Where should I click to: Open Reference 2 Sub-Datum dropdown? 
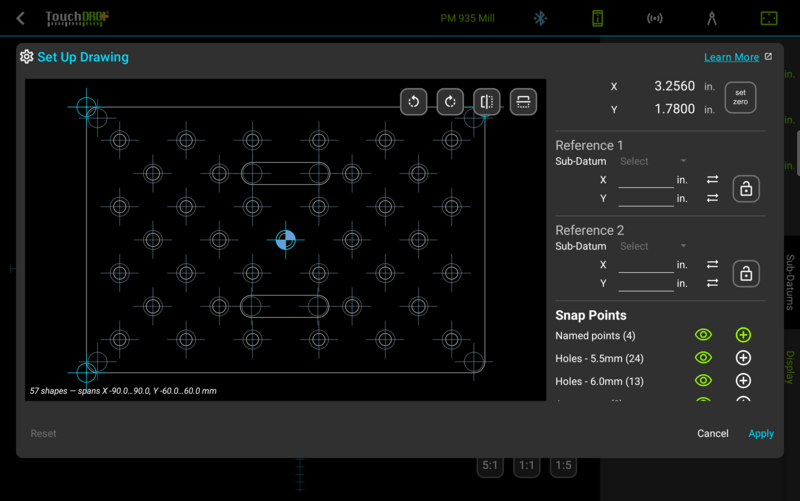click(x=653, y=246)
